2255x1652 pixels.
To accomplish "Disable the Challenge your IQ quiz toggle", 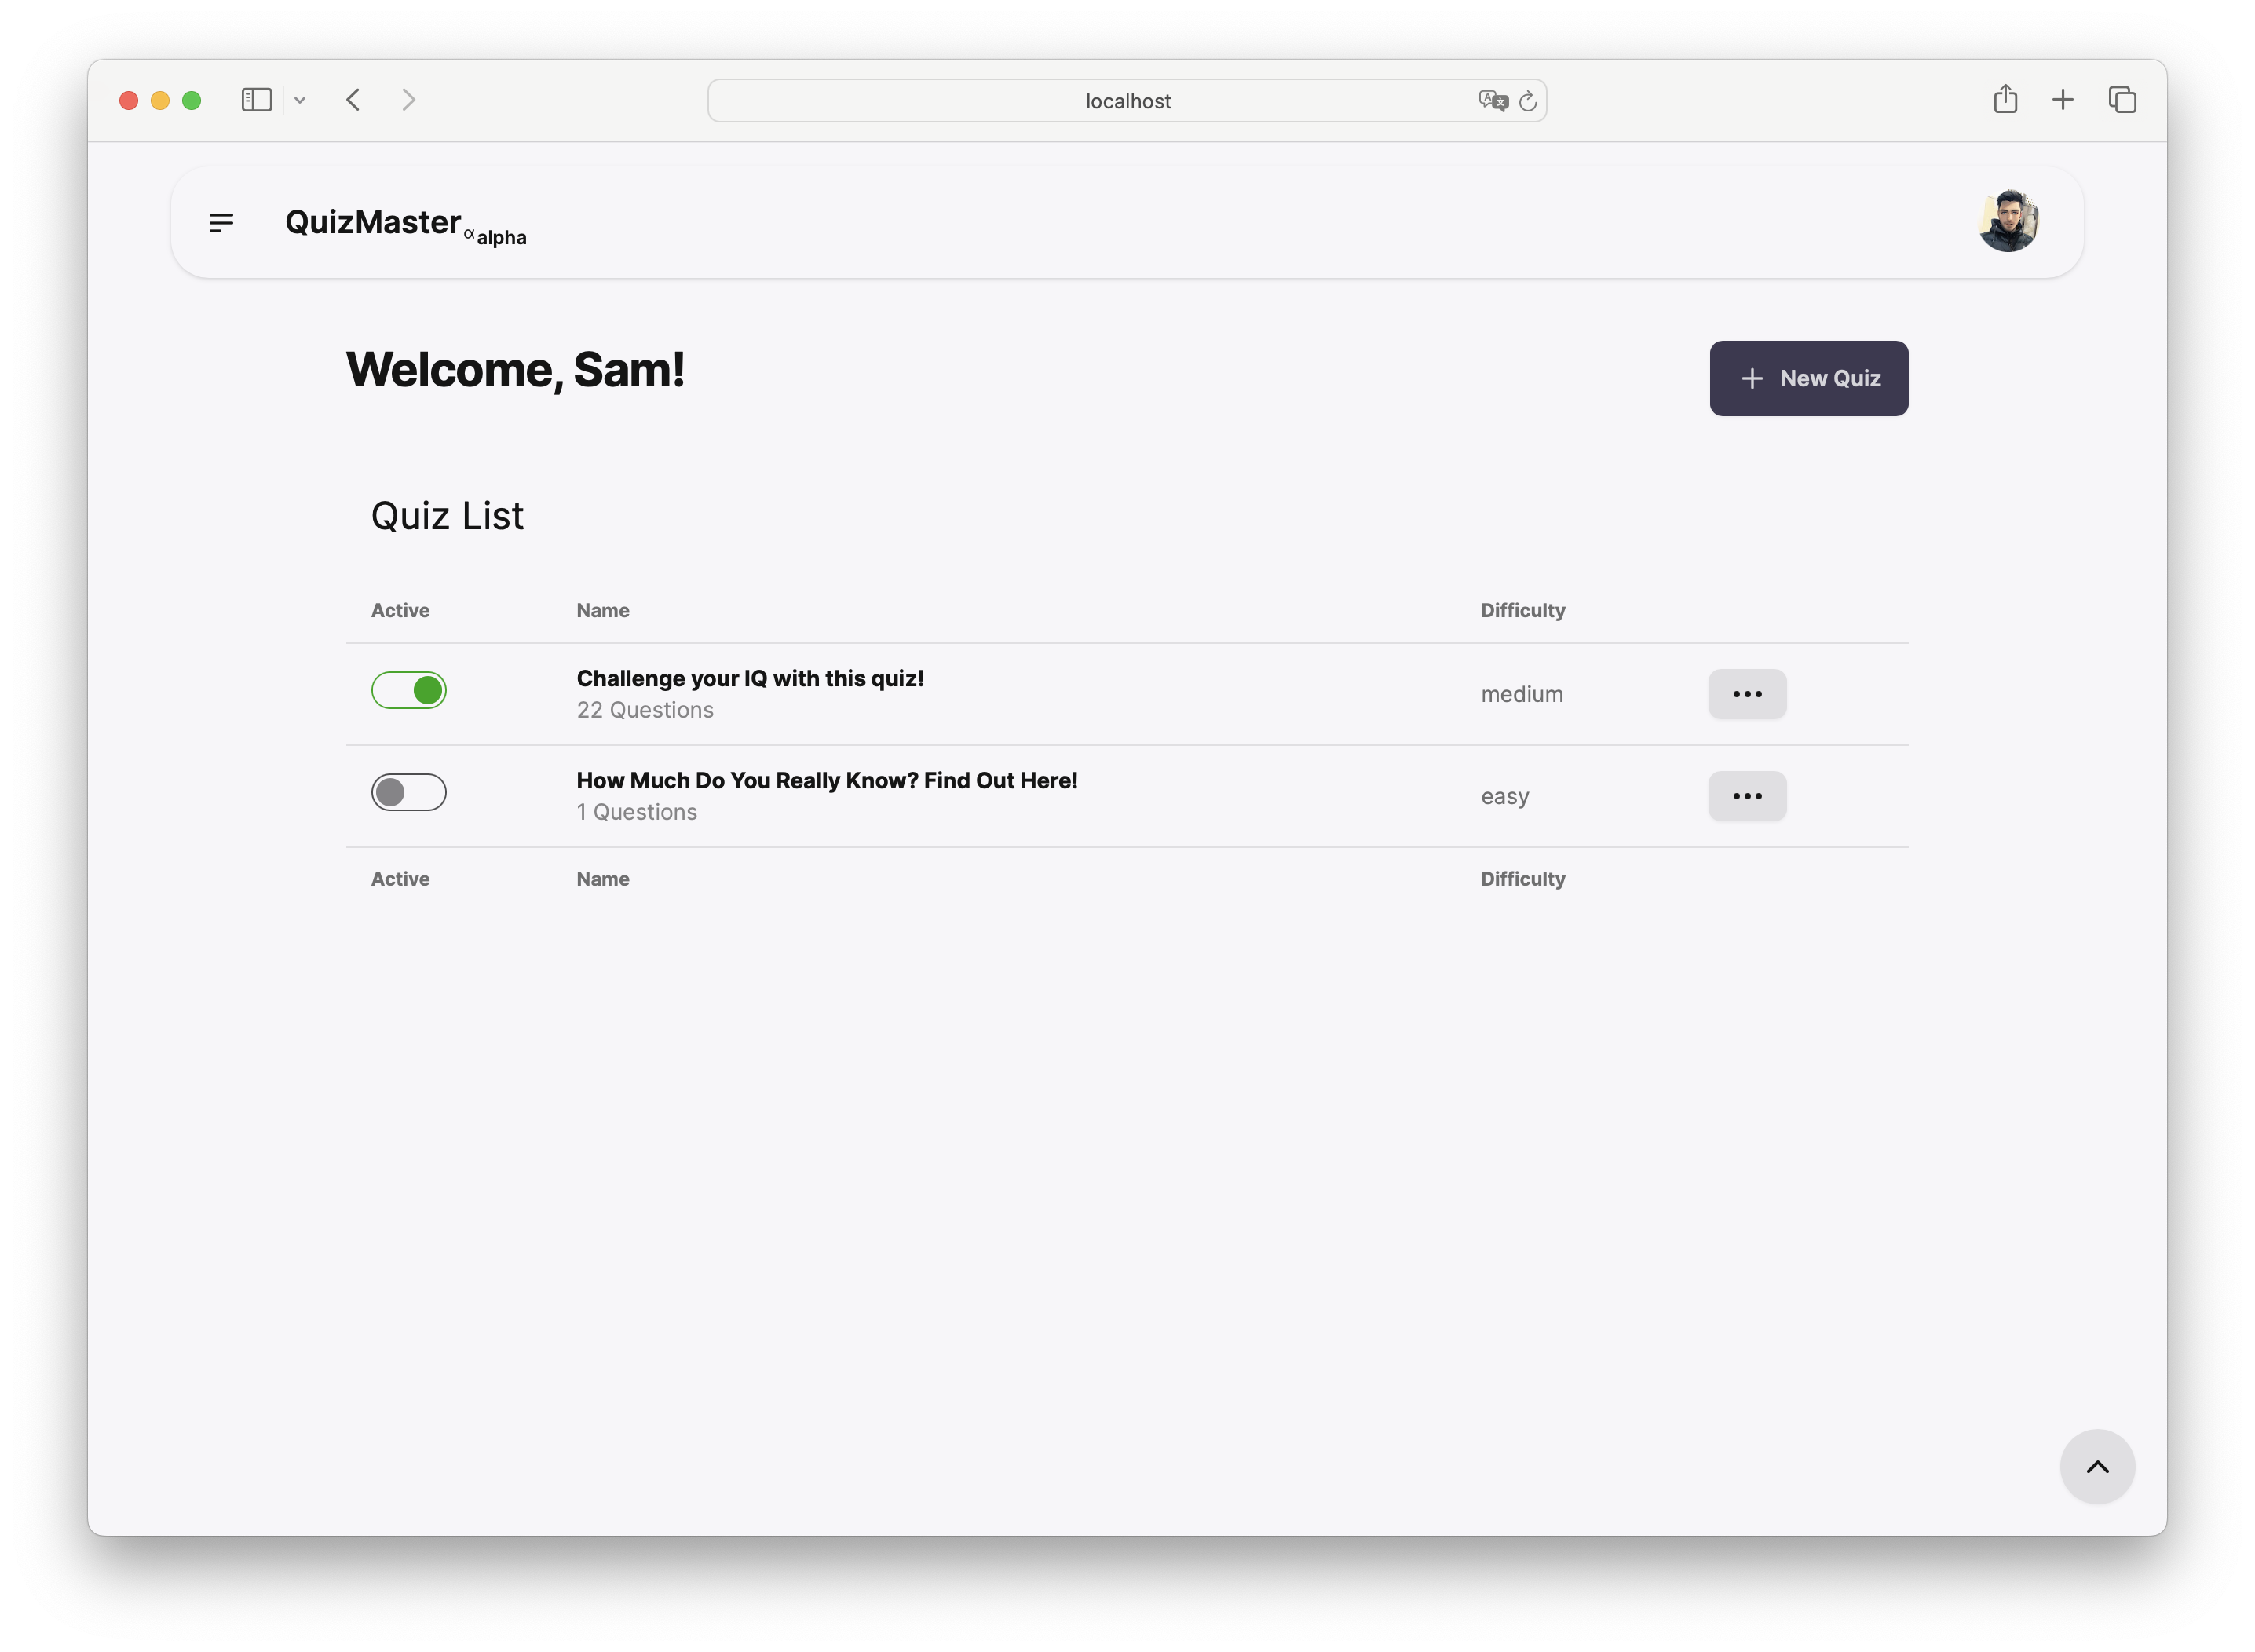I will point(409,690).
